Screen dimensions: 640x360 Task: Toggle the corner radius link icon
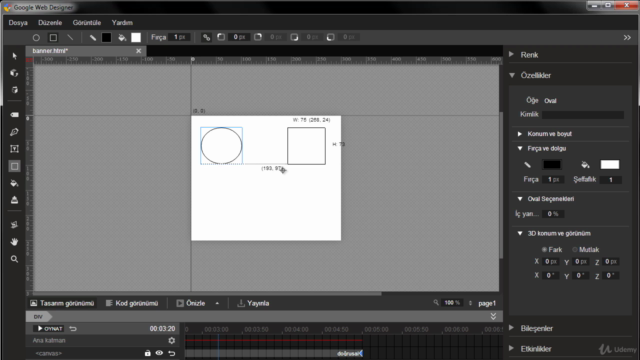point(207,38)
